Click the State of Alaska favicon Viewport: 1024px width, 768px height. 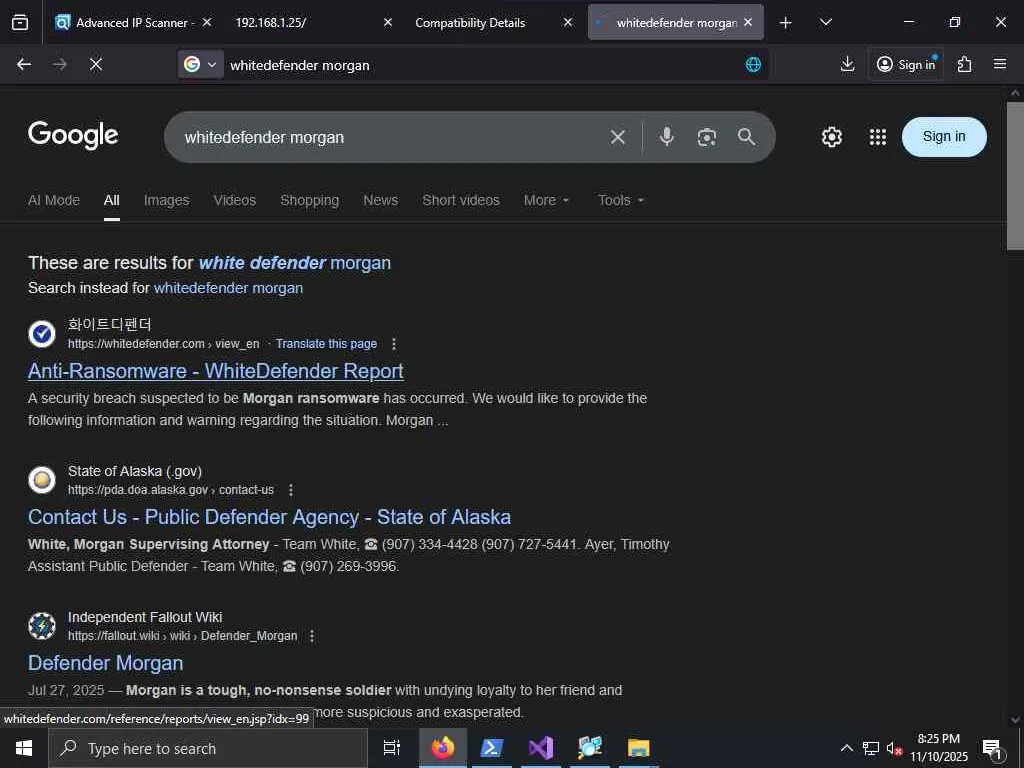[x=42, y=480]
